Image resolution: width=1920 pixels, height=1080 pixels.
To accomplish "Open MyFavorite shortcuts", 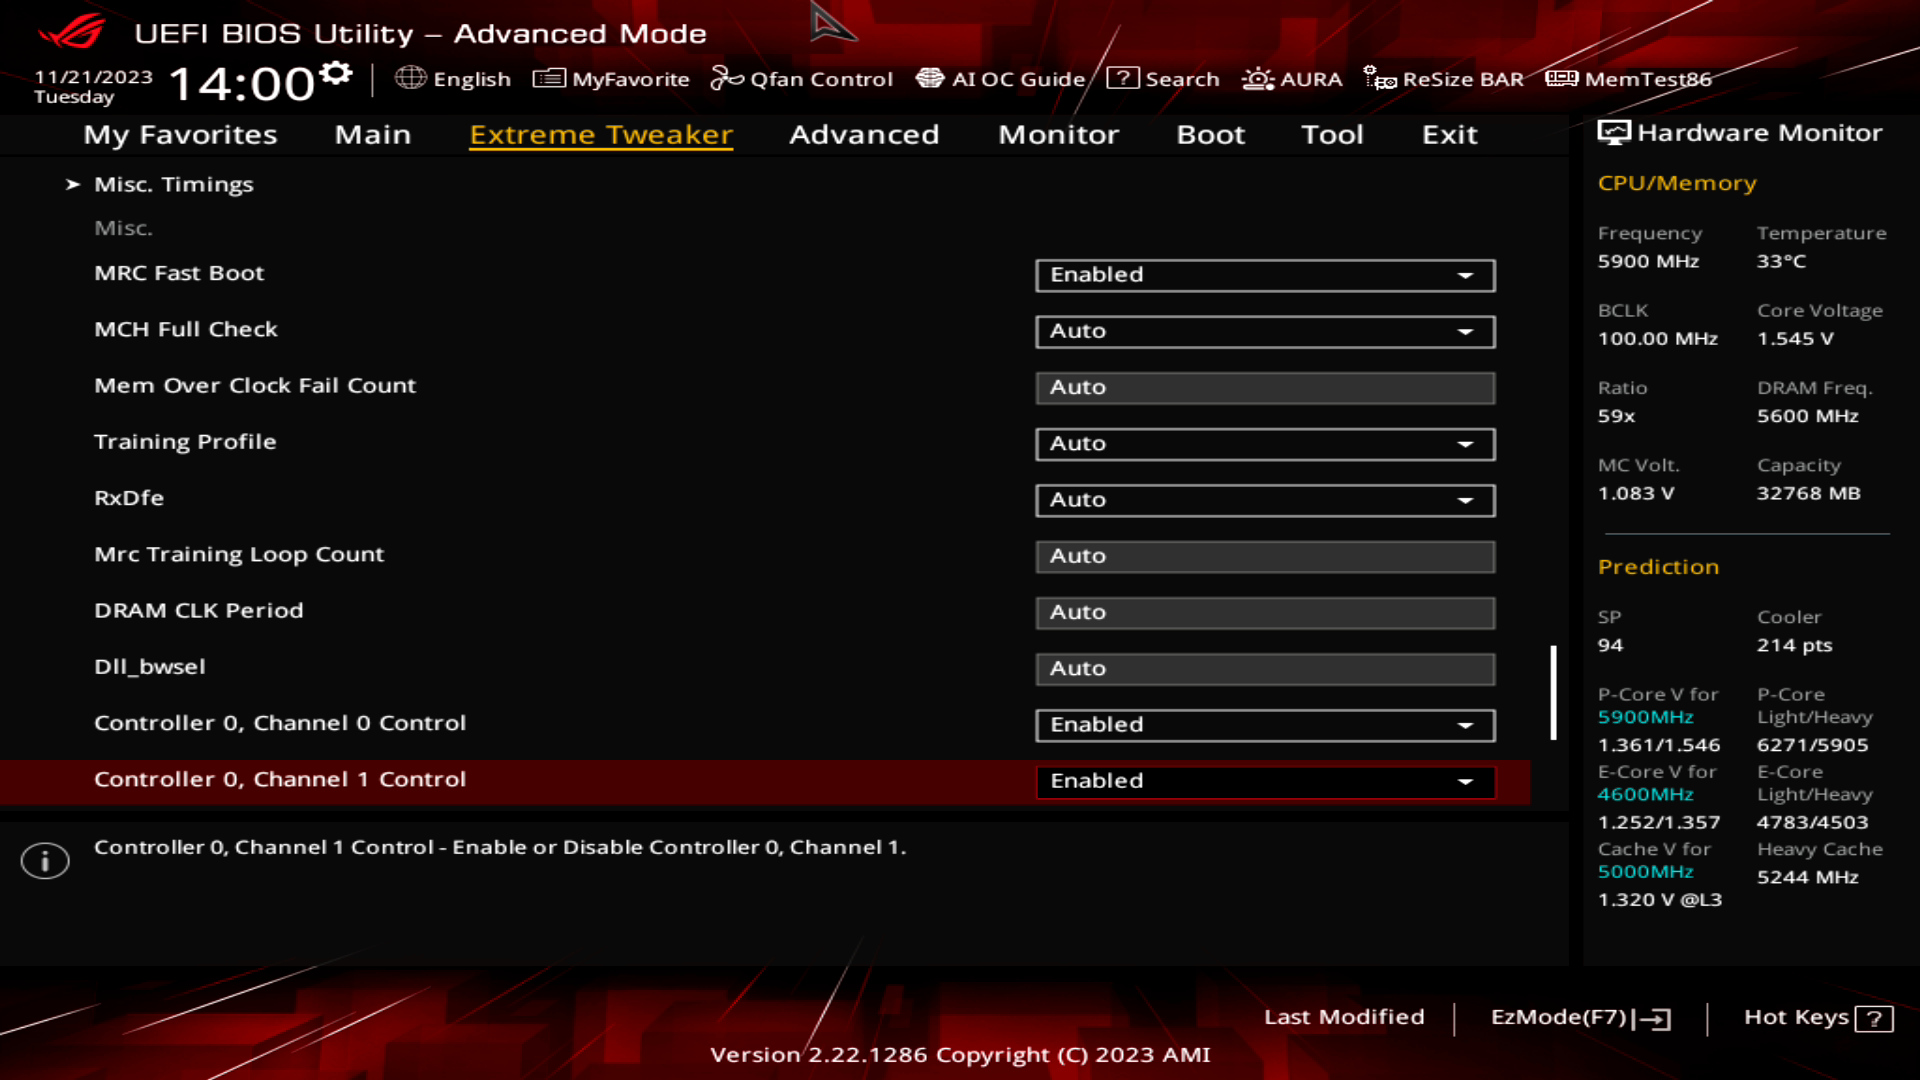I will pyautogui.click(x=612, y=79).
